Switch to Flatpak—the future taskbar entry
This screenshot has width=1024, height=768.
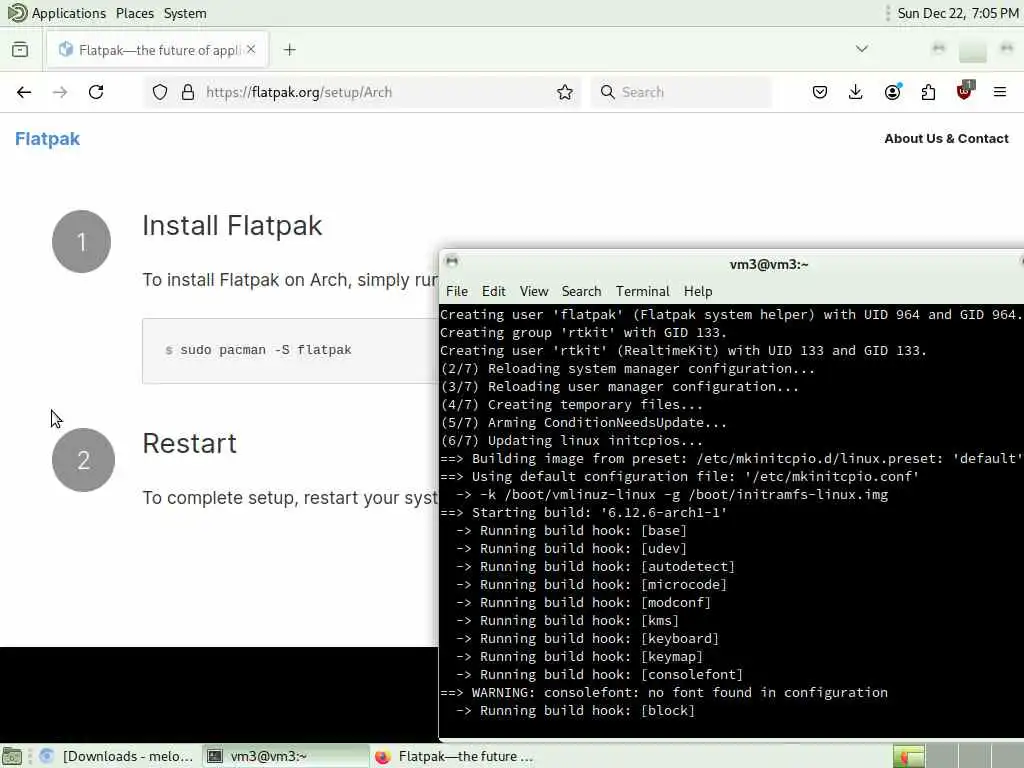click(453, 756)
